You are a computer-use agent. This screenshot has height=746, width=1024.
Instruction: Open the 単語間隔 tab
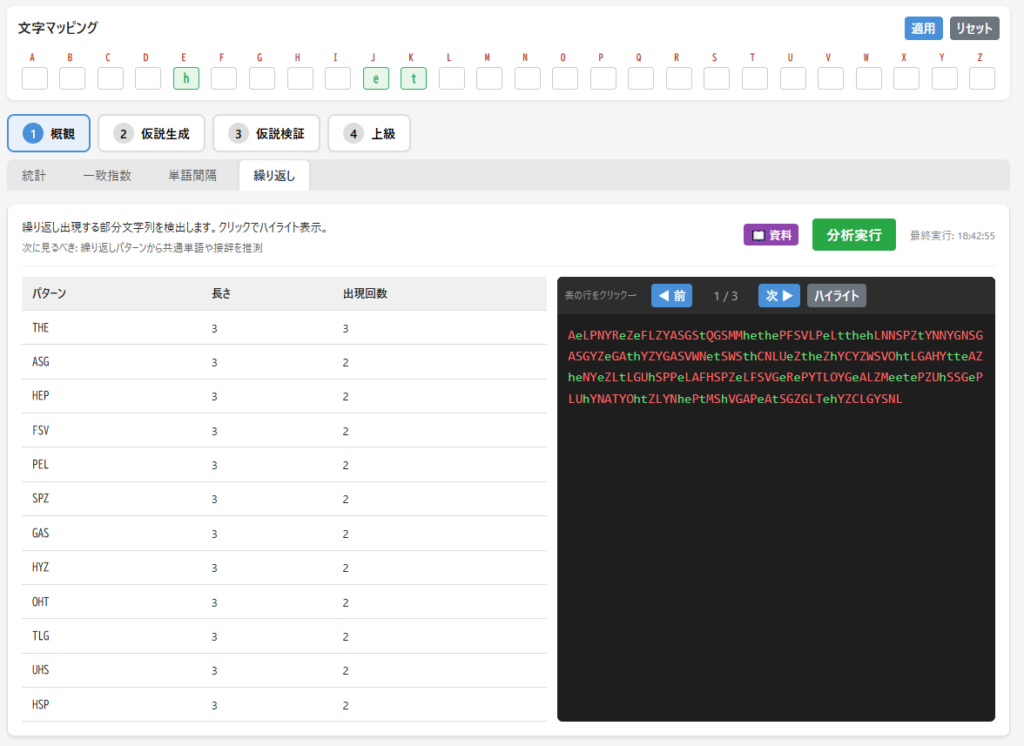(x=191, y=175)
